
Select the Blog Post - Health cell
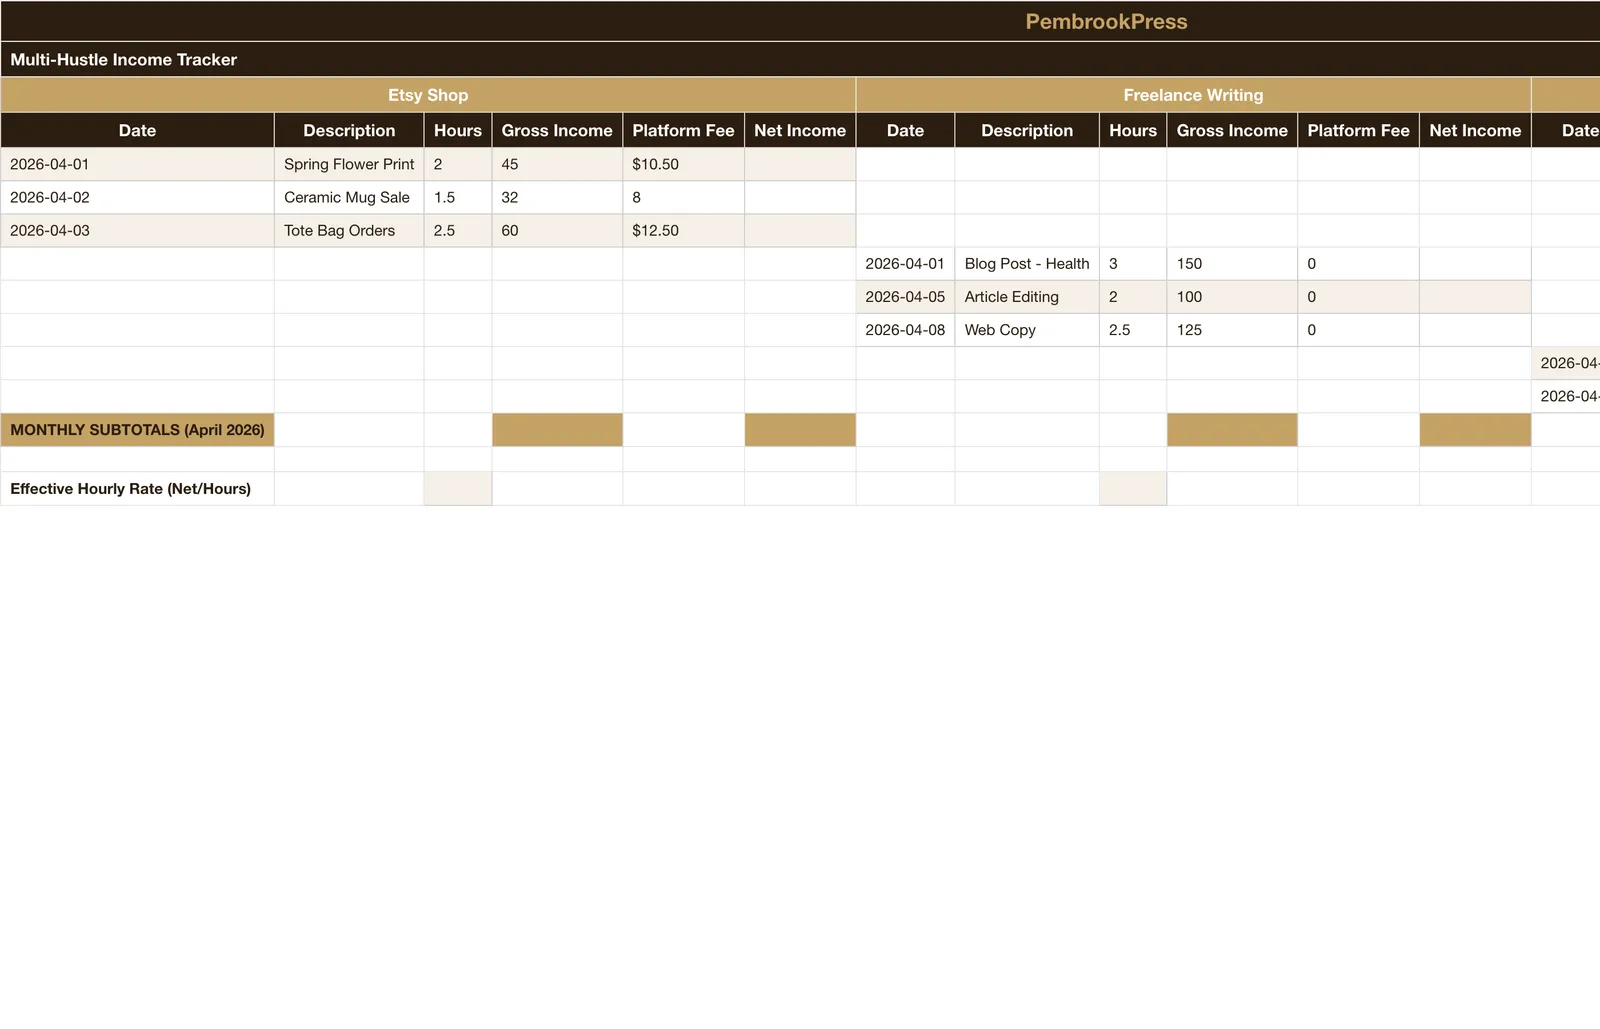coord(1027,263)
